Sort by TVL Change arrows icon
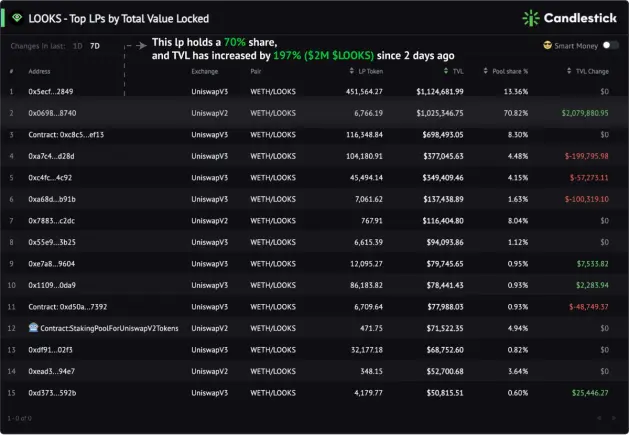The height and width of the screenshot is (435, 629). [x=569, y=71]
